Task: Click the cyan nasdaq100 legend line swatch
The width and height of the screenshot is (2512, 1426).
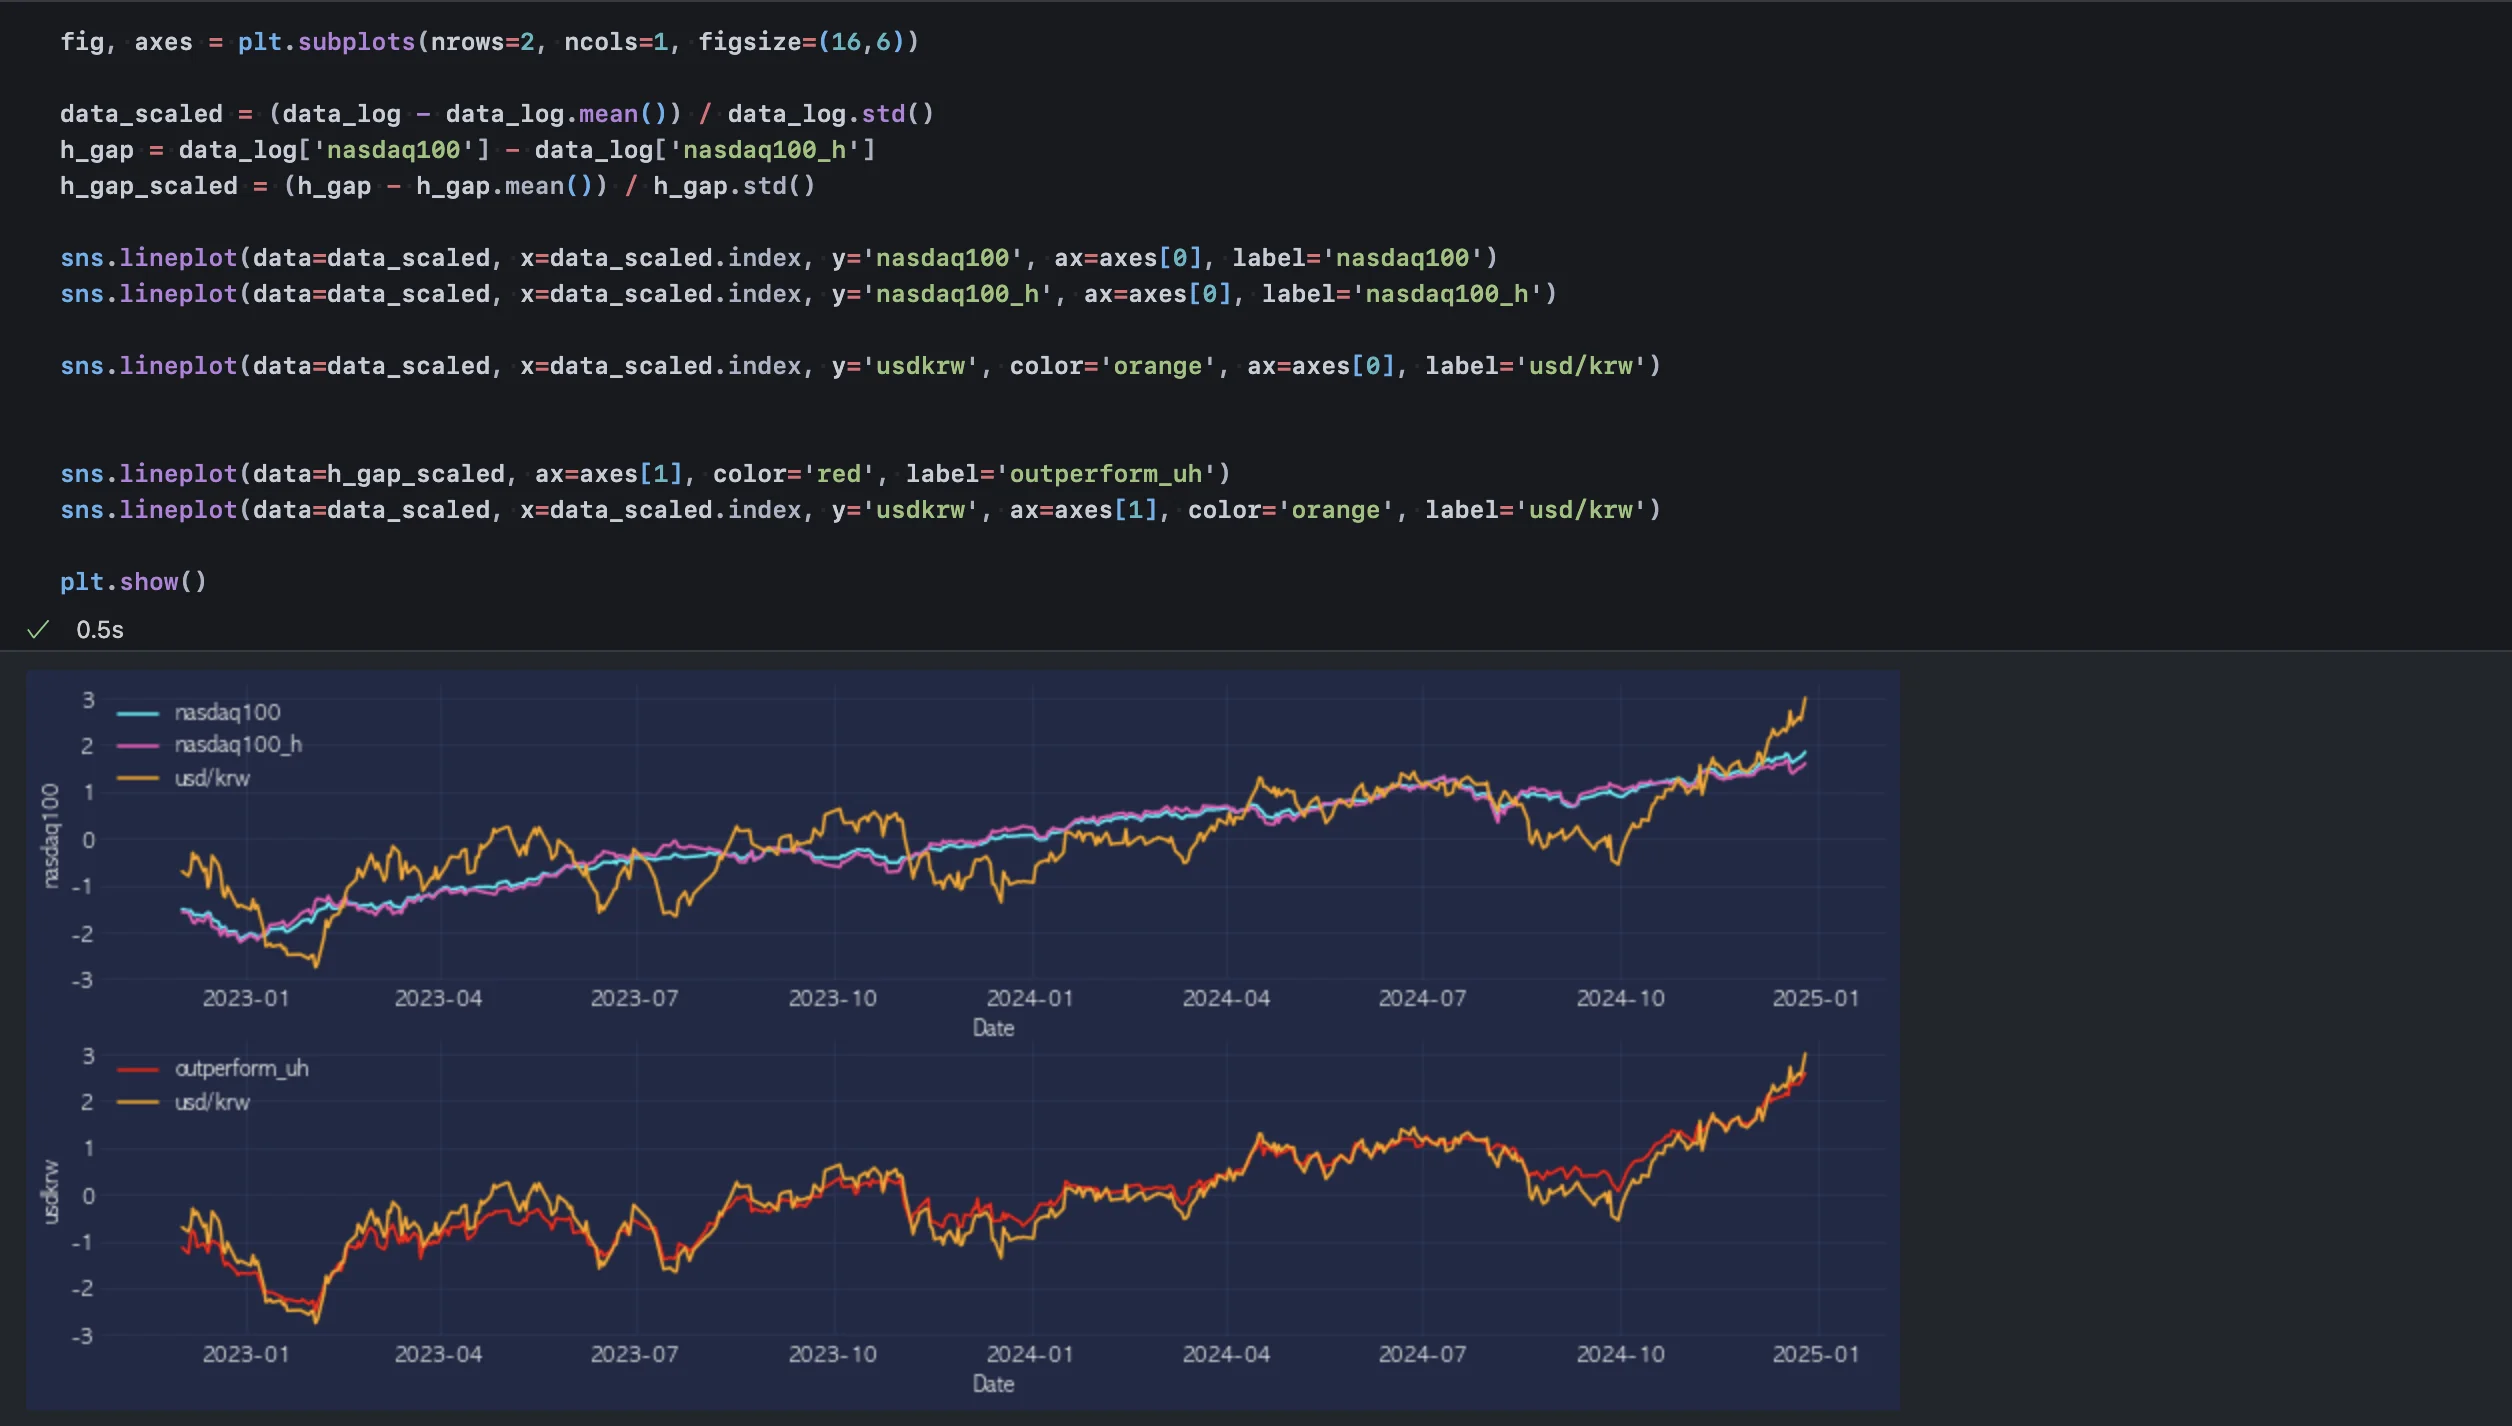Action: 138,713
